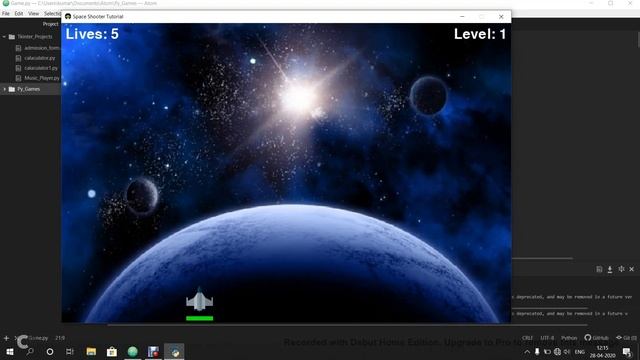Switch to the Atom editor taskbar icon
This screenshot has height=360, width=640.
click(133, 351)
